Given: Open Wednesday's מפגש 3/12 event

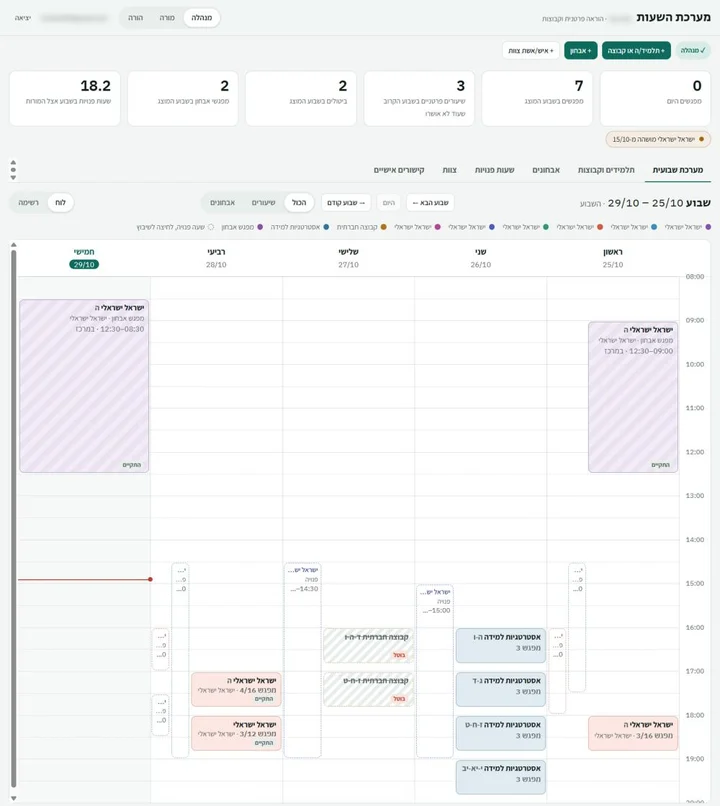Looking at the screenshot, I should click(x=236, y=733).
